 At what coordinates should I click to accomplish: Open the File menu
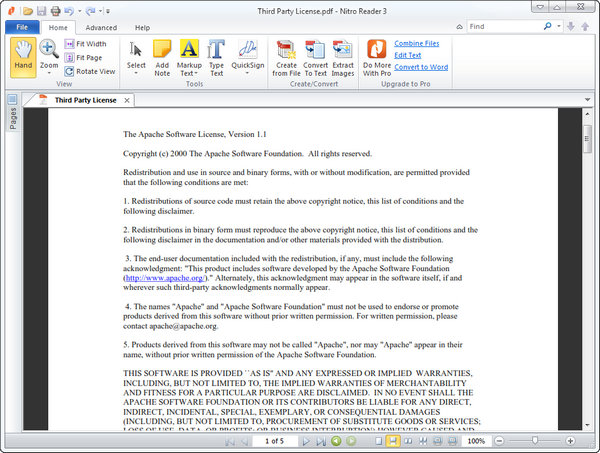click(x=22, y=28)
